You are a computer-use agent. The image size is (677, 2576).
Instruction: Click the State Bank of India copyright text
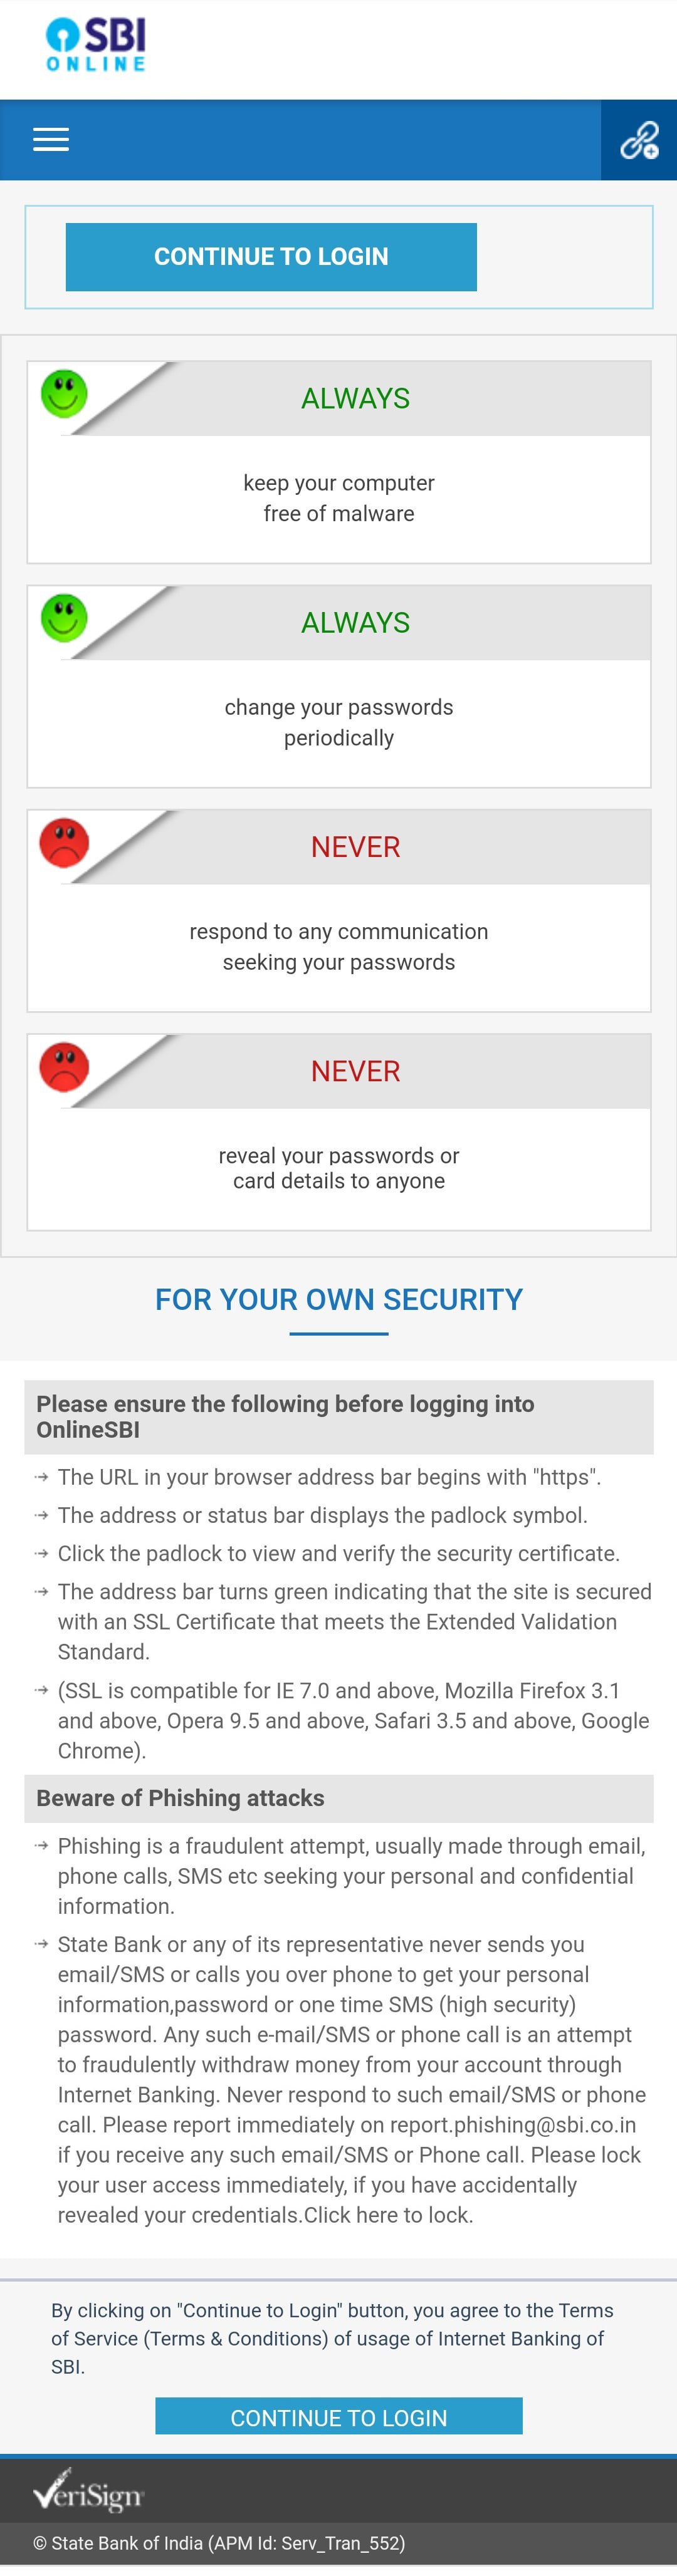(218, 2543)
